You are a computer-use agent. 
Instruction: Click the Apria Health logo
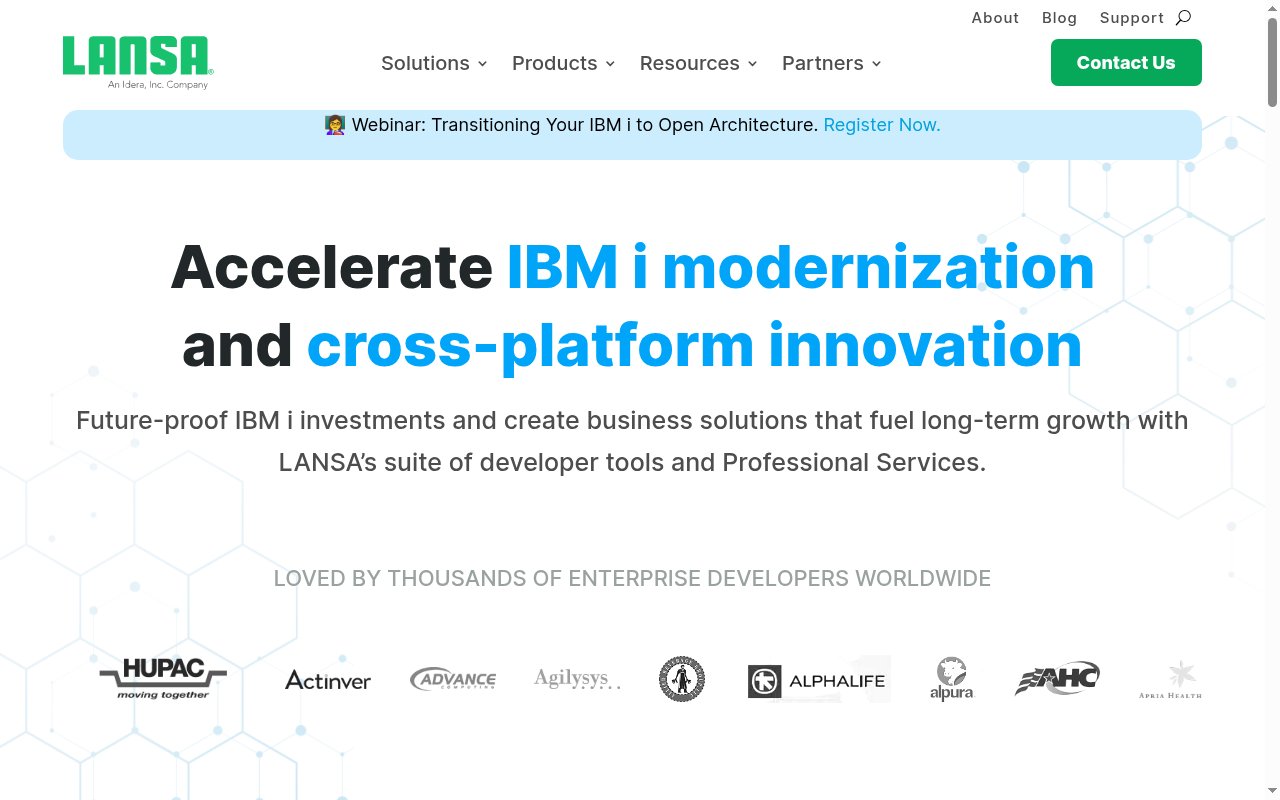coord(1170,680)
